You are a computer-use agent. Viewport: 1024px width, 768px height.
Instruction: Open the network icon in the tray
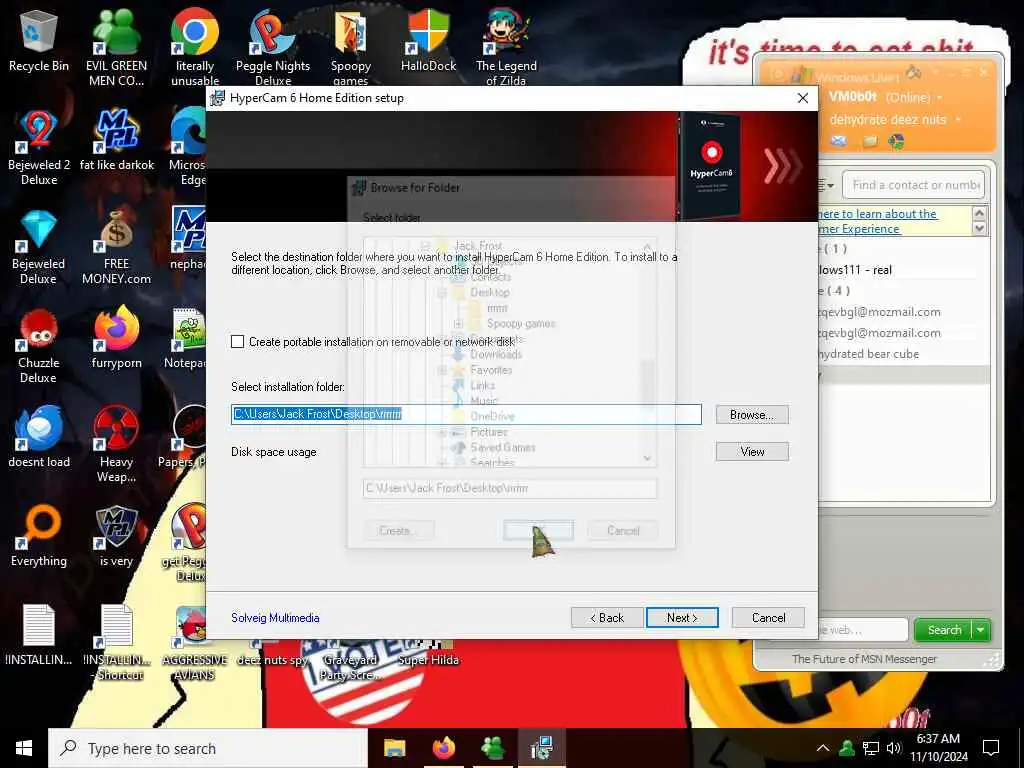click(871, 748)
